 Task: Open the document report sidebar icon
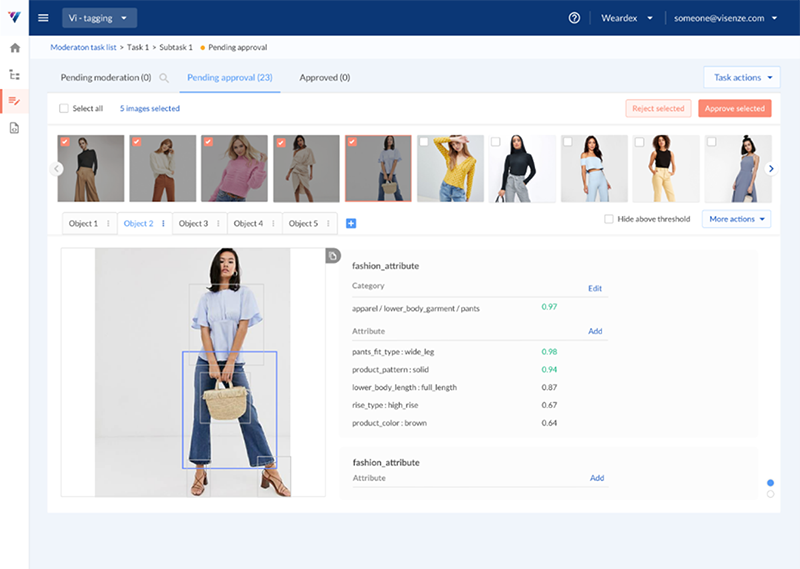(14, 127)
